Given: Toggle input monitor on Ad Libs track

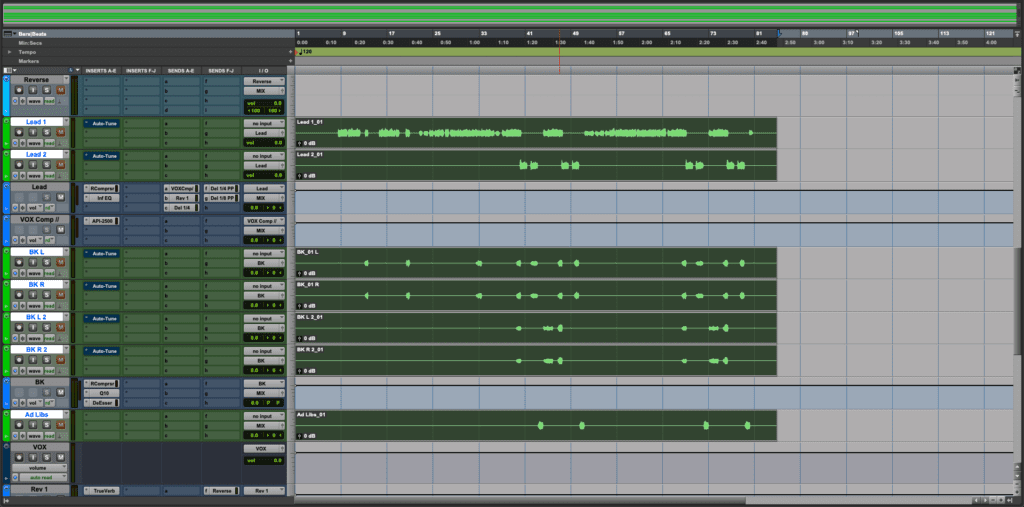Looking at the screenshot, I should click(x=33, y=425).
